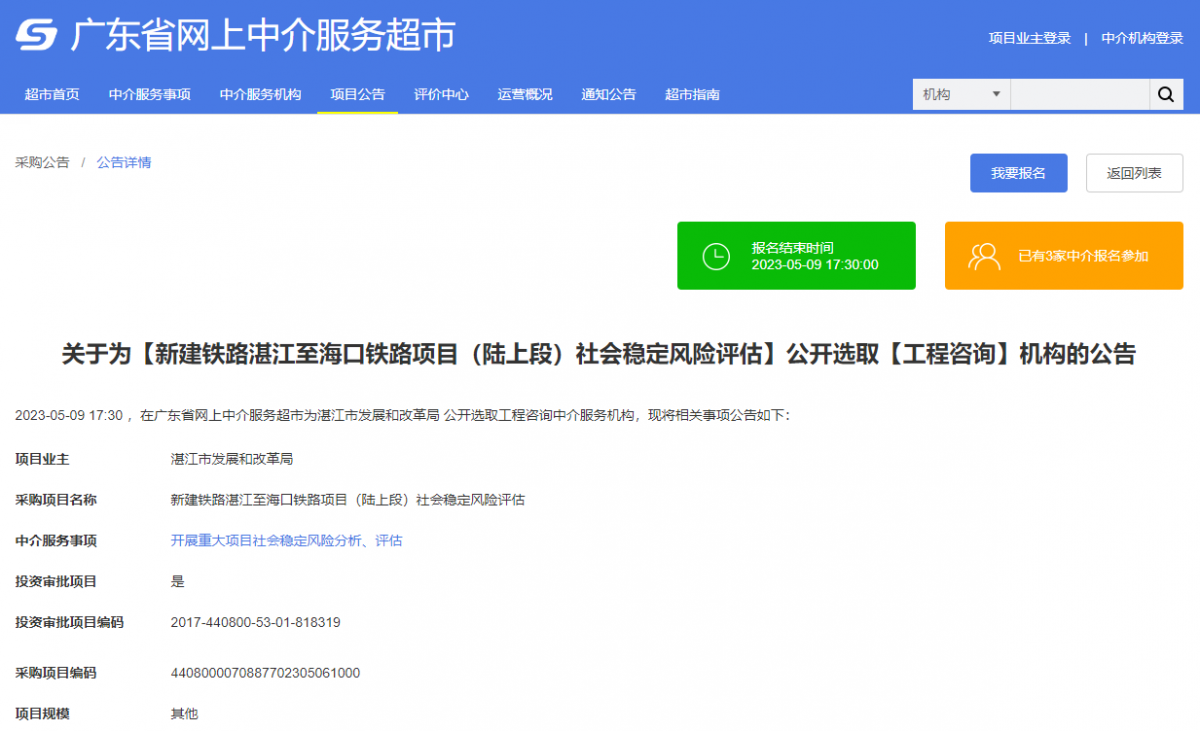View 通知公告 from navigation bar
Screen dimensions: 1200x731
pyautogui.click(x=608, y=95)
